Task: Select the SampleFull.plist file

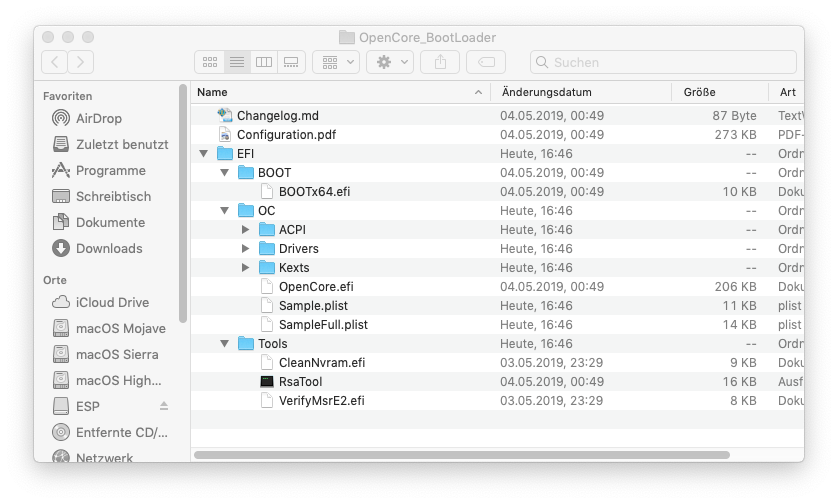Action: tap(498, 324)
